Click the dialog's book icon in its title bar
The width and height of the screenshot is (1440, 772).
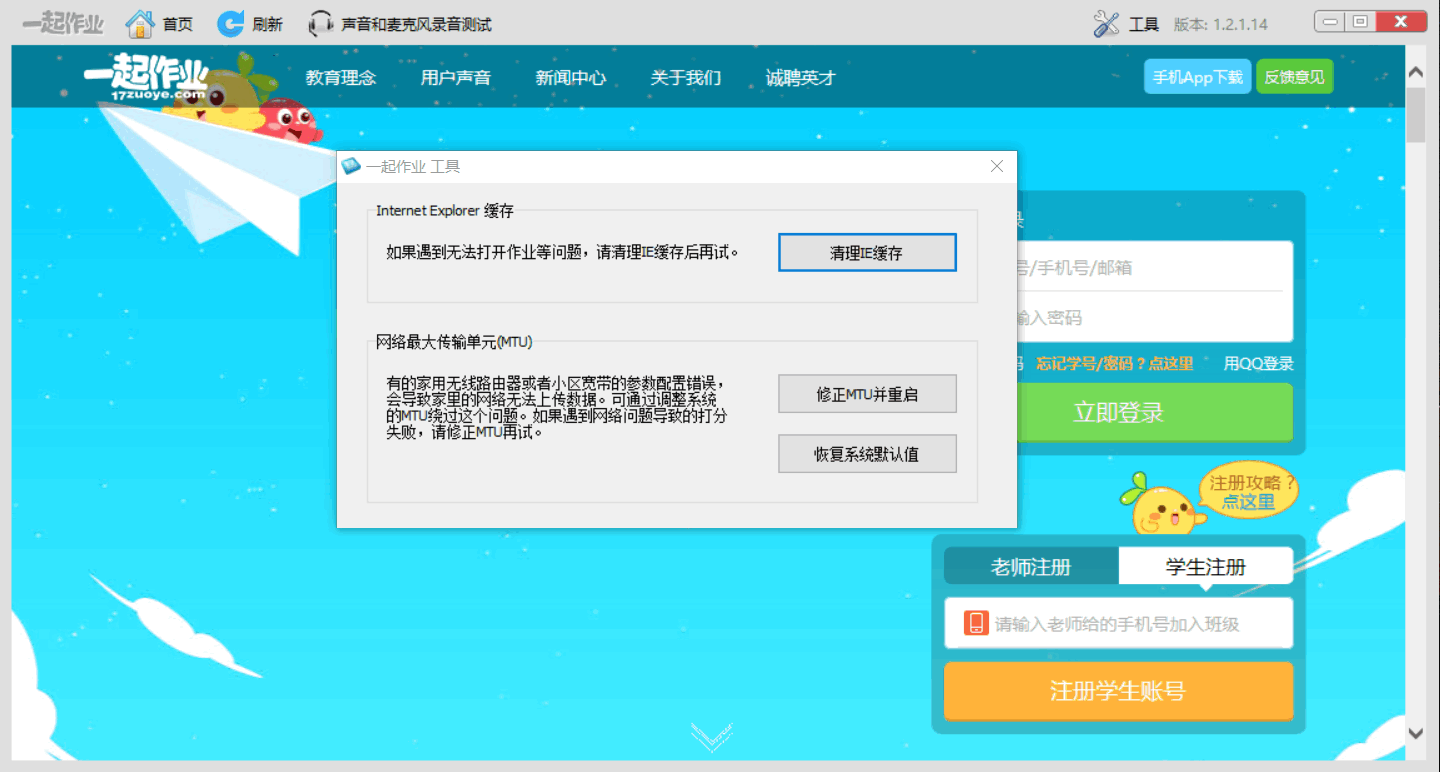point(351,167)
